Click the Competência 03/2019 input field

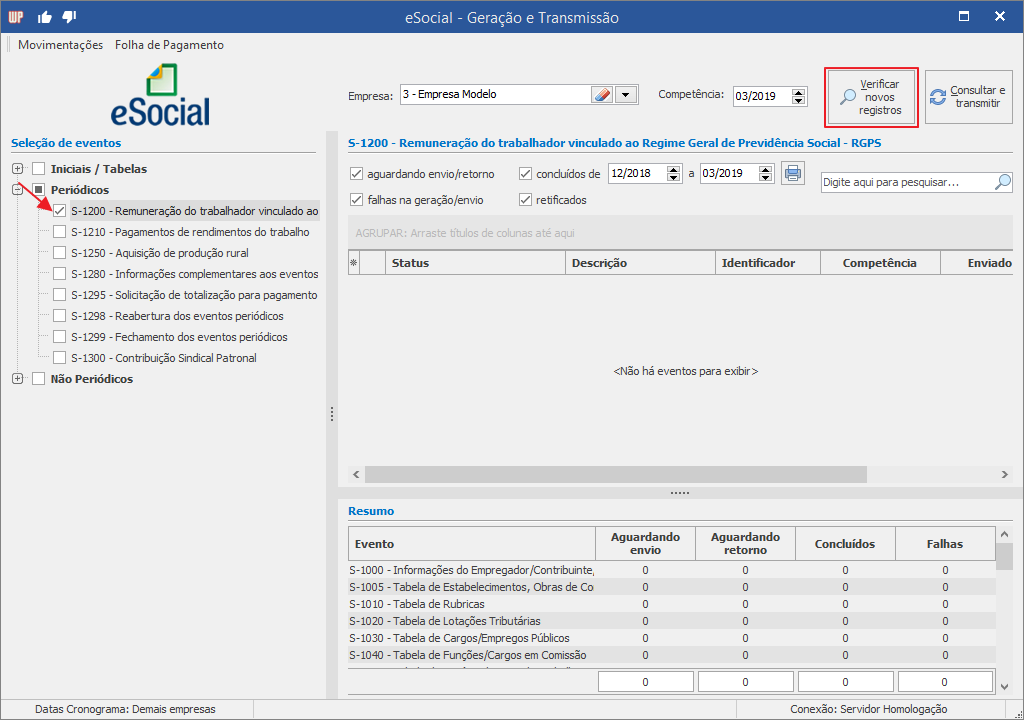point(762,96)
